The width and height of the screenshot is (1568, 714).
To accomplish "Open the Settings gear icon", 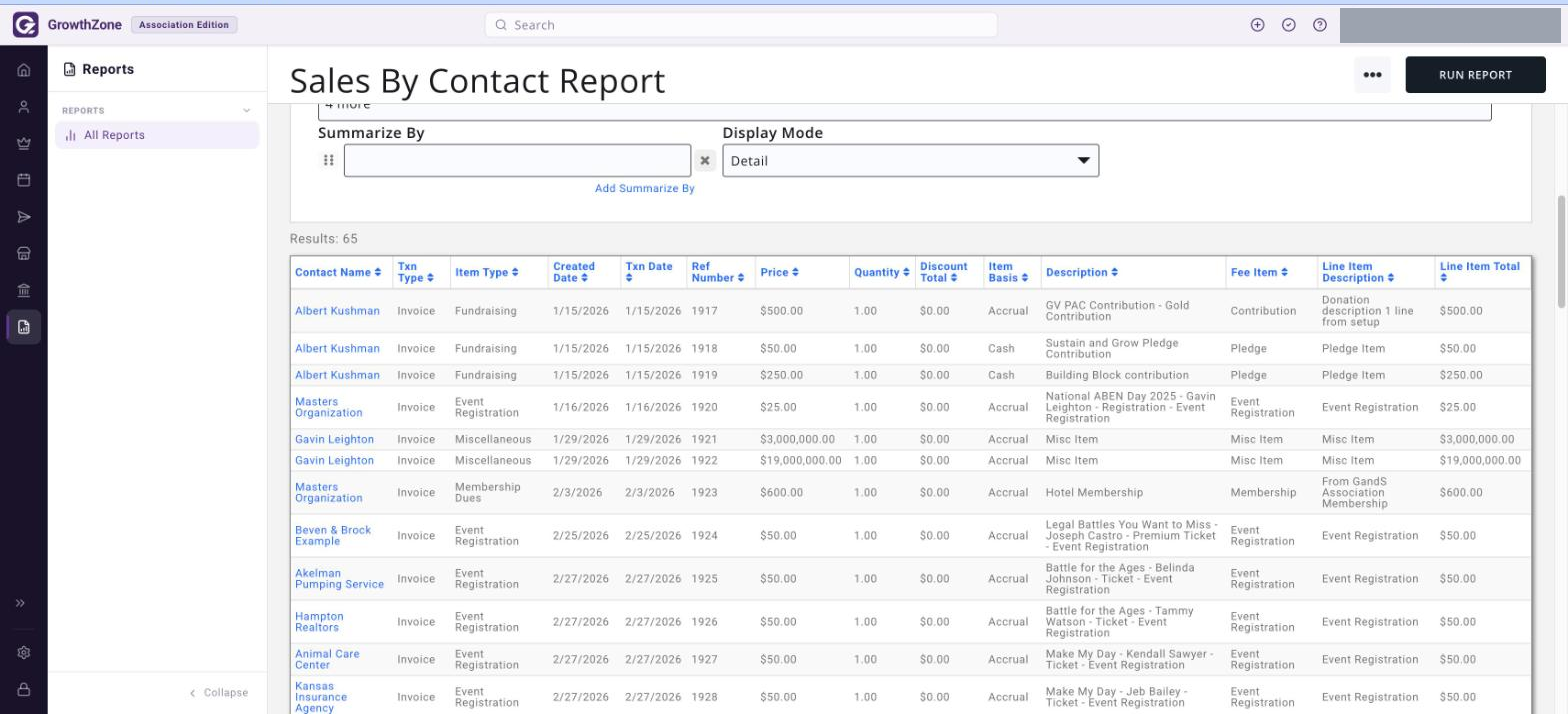I will pyautogui.click(x=24, y=653).
